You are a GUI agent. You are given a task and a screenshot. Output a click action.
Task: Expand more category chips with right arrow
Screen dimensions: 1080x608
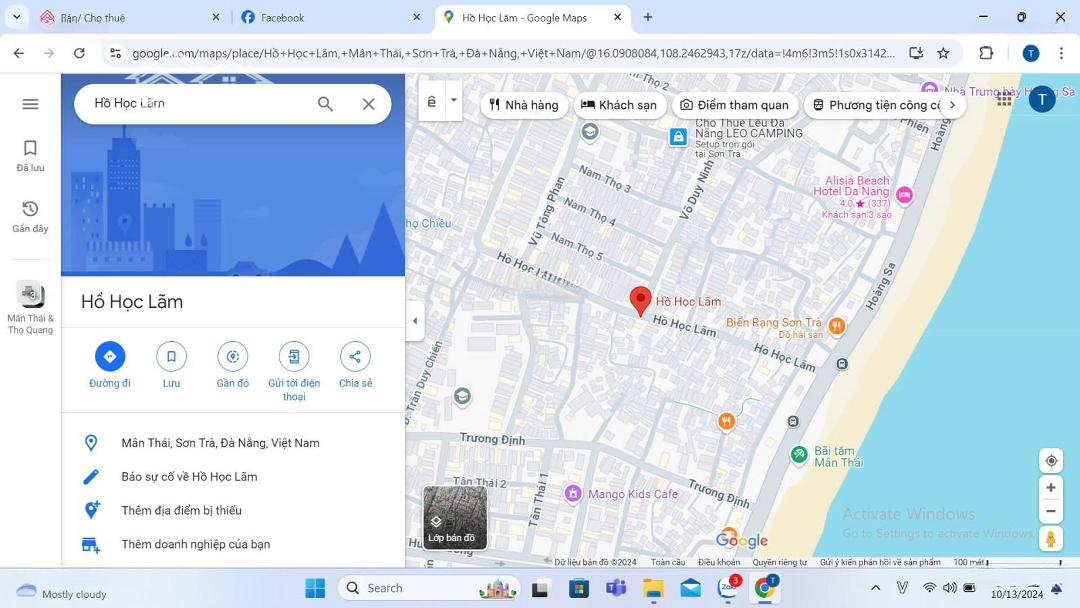tap(952, 105)
